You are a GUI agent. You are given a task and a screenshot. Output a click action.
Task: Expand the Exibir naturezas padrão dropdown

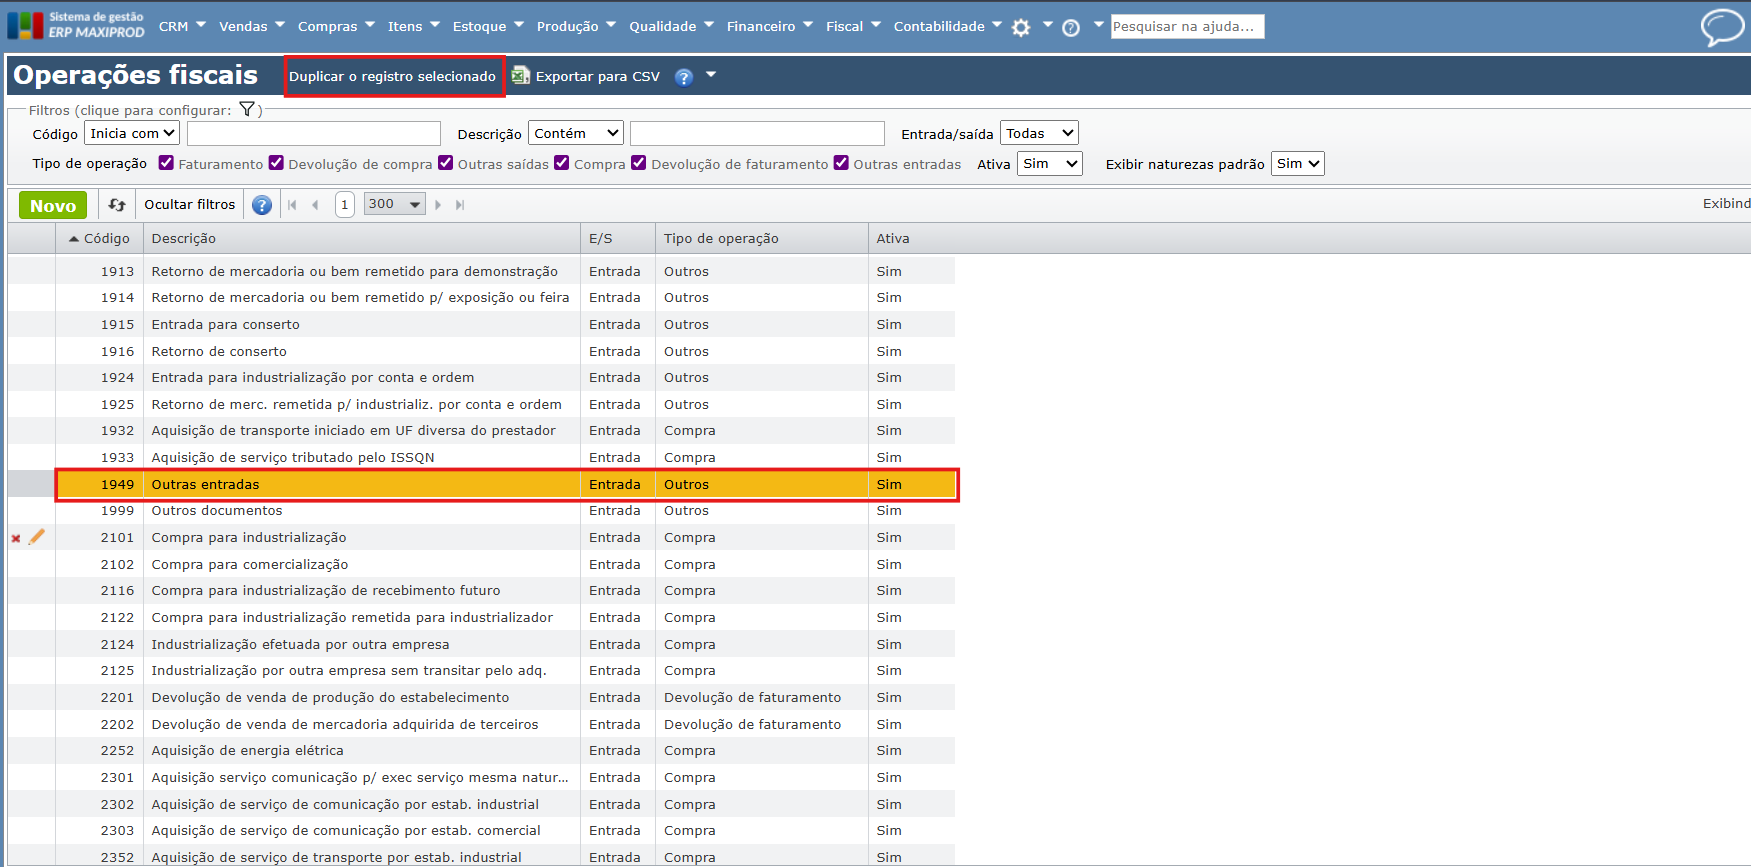click(1297, 164)
